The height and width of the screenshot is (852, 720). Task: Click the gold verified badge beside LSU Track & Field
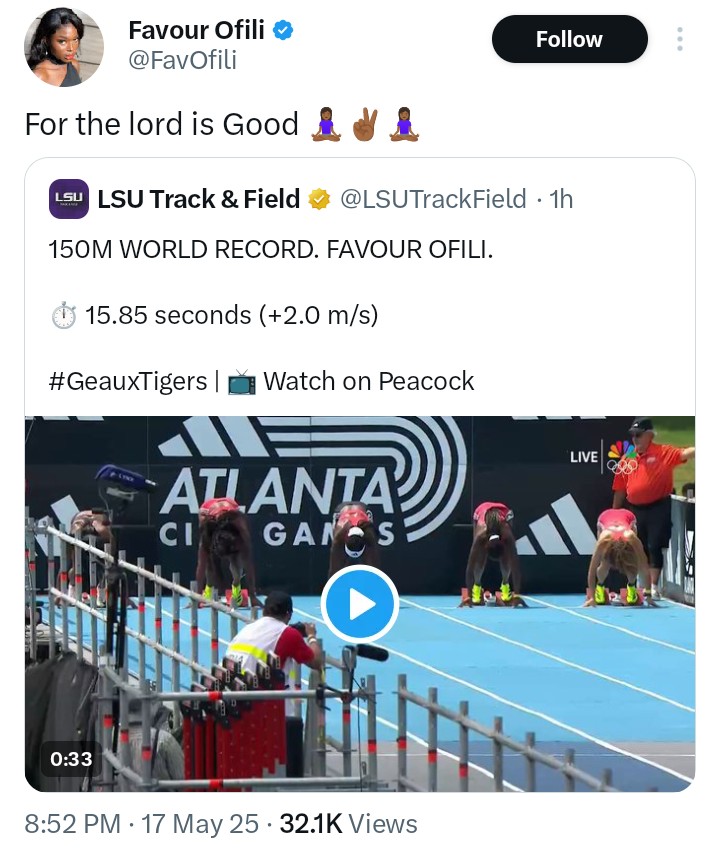[x=319, y=199]
